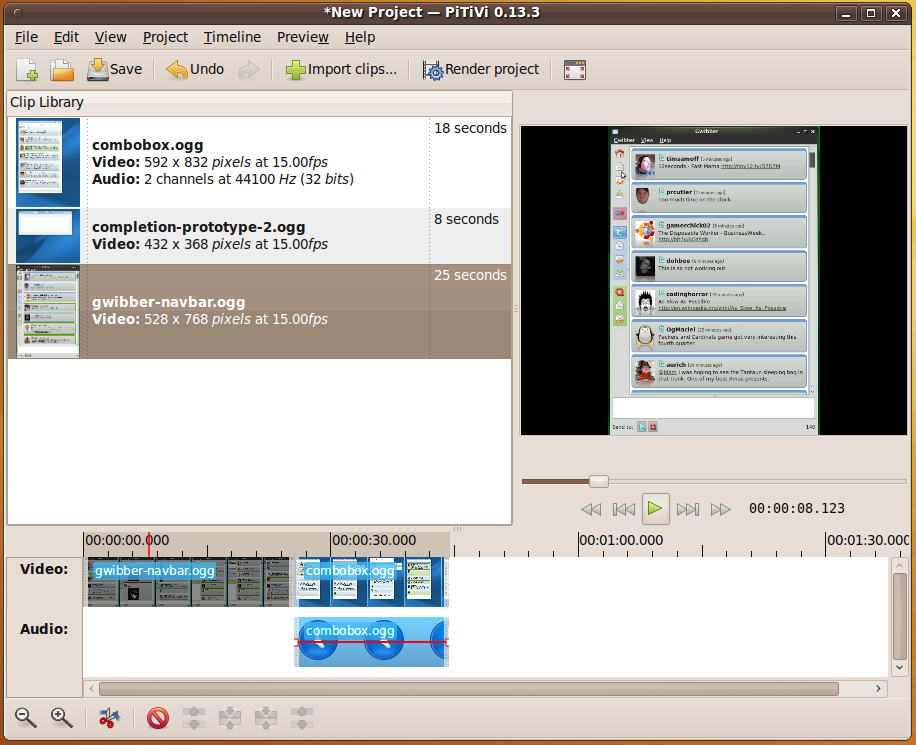Click the Audio track label

click(44, 629)
